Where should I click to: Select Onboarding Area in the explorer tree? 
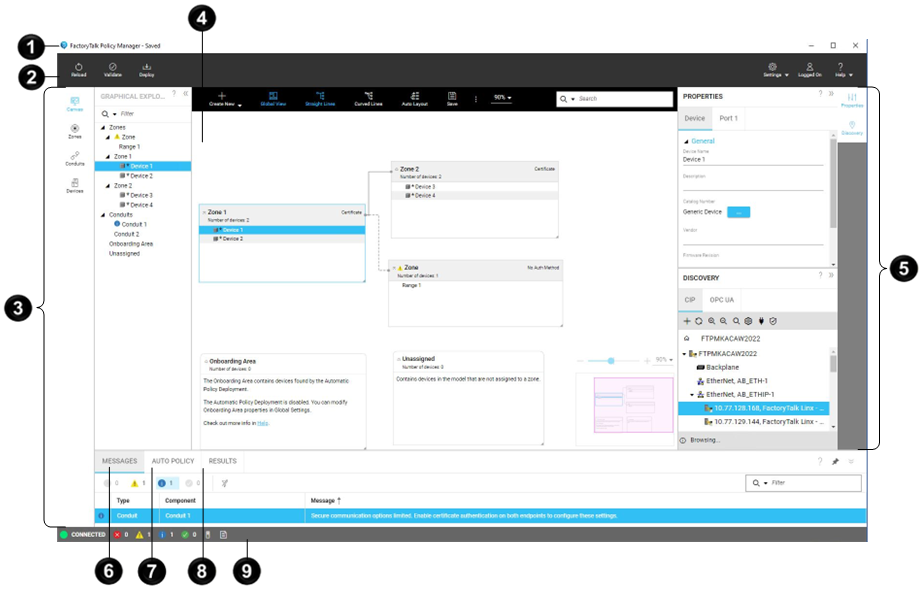tap(131, 244)
